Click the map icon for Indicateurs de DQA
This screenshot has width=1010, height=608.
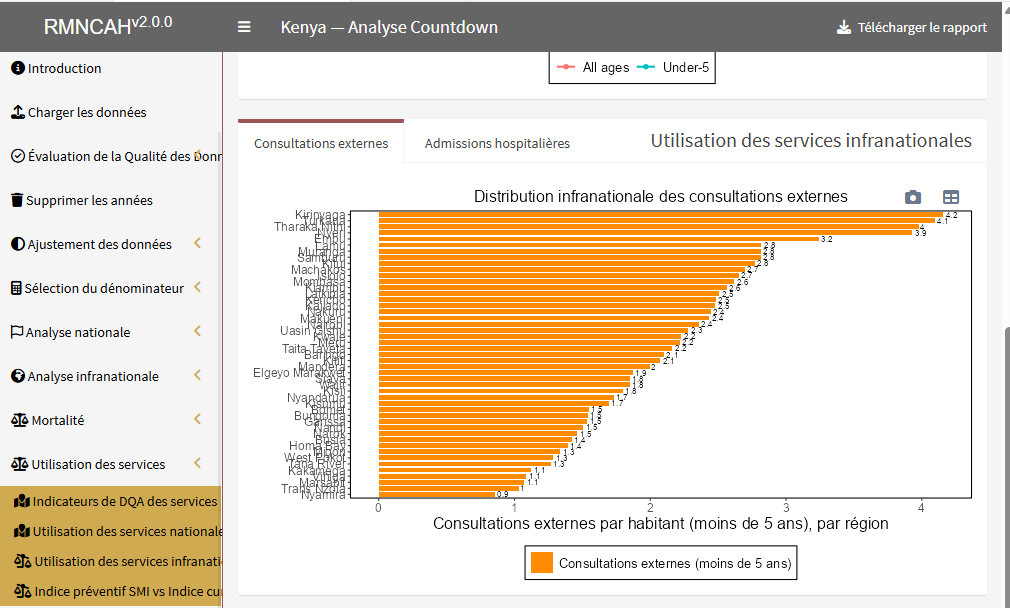tap(22, 501)
